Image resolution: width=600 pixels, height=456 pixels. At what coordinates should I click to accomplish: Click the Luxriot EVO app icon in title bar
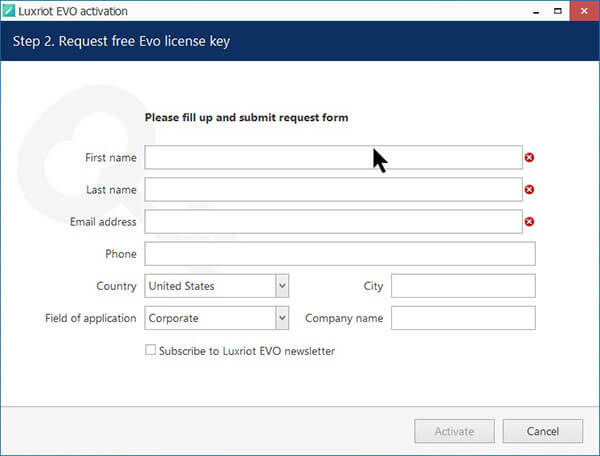[x=10, y=11]
